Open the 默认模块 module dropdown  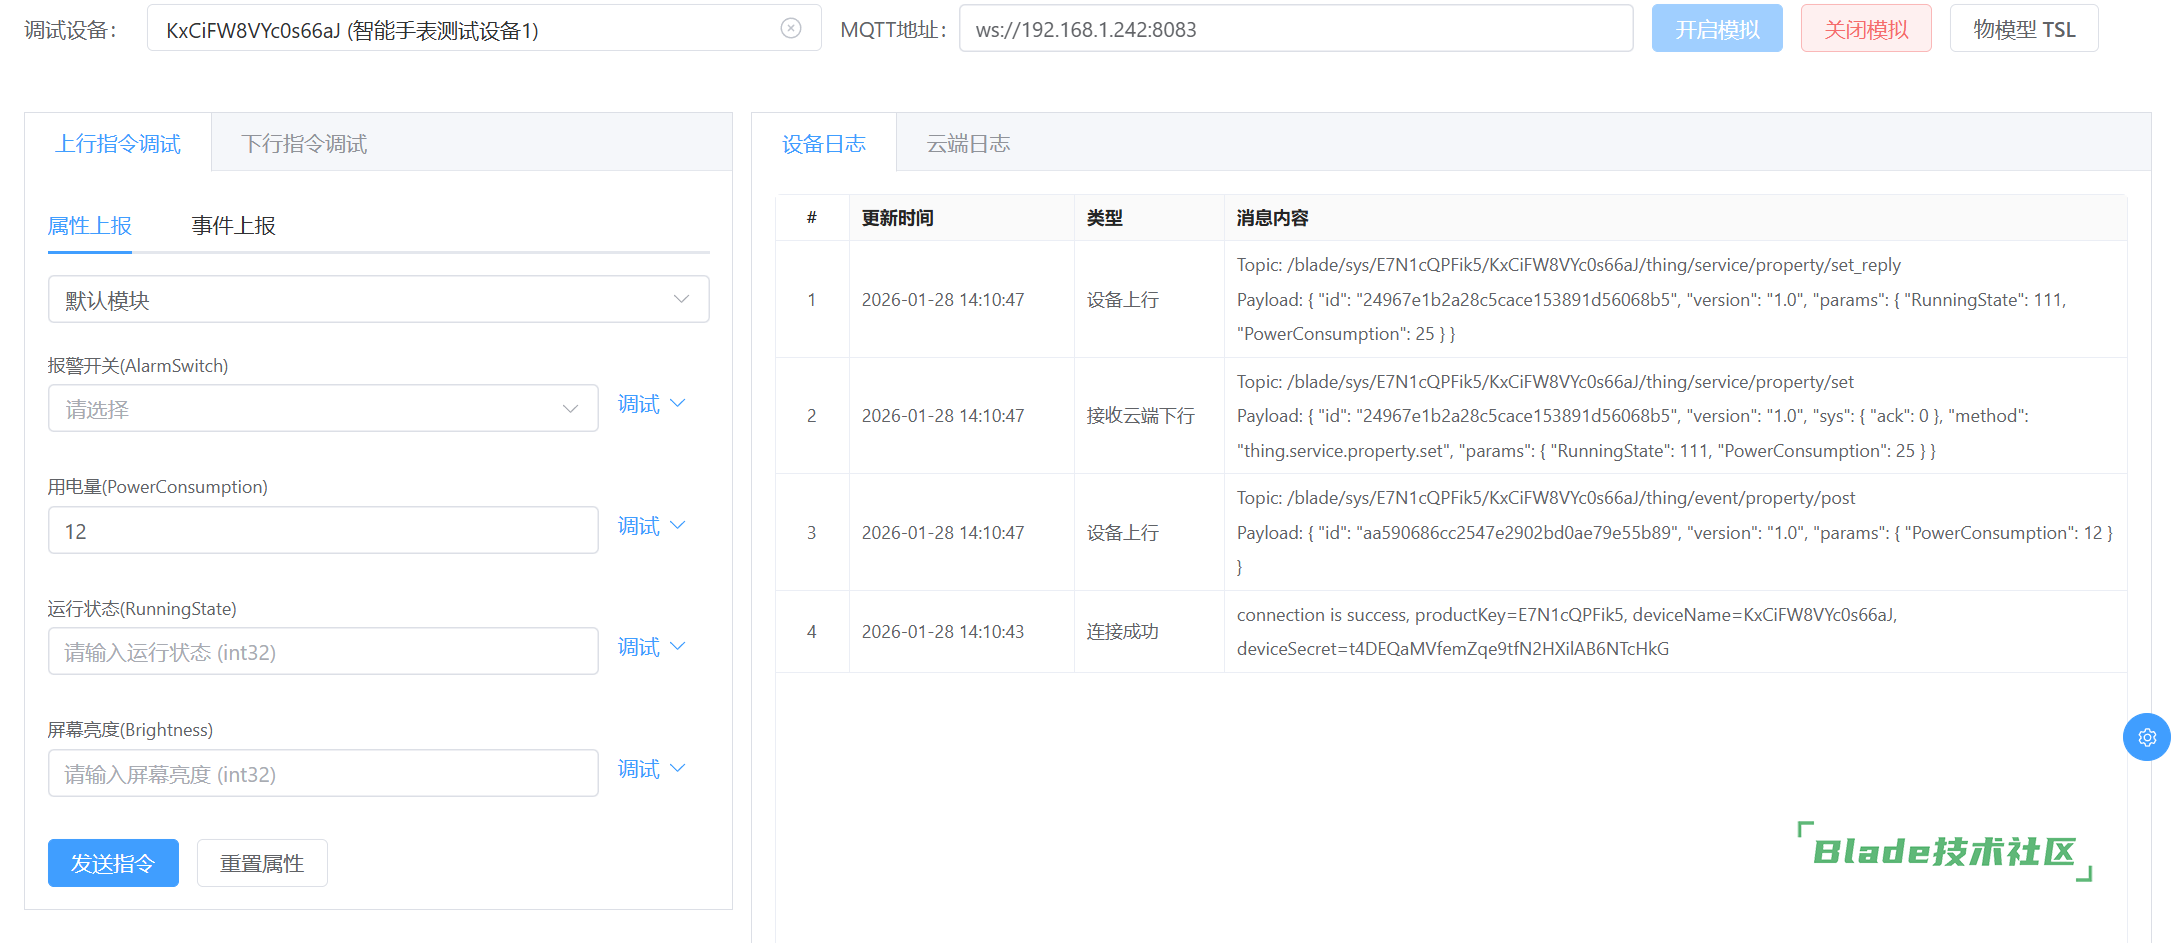378,300
